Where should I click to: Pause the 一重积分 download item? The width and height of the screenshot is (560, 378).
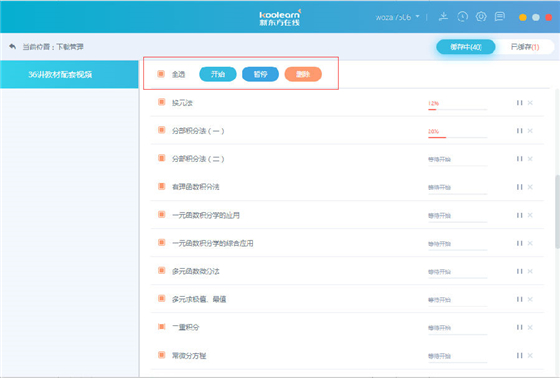pos(519,327)
